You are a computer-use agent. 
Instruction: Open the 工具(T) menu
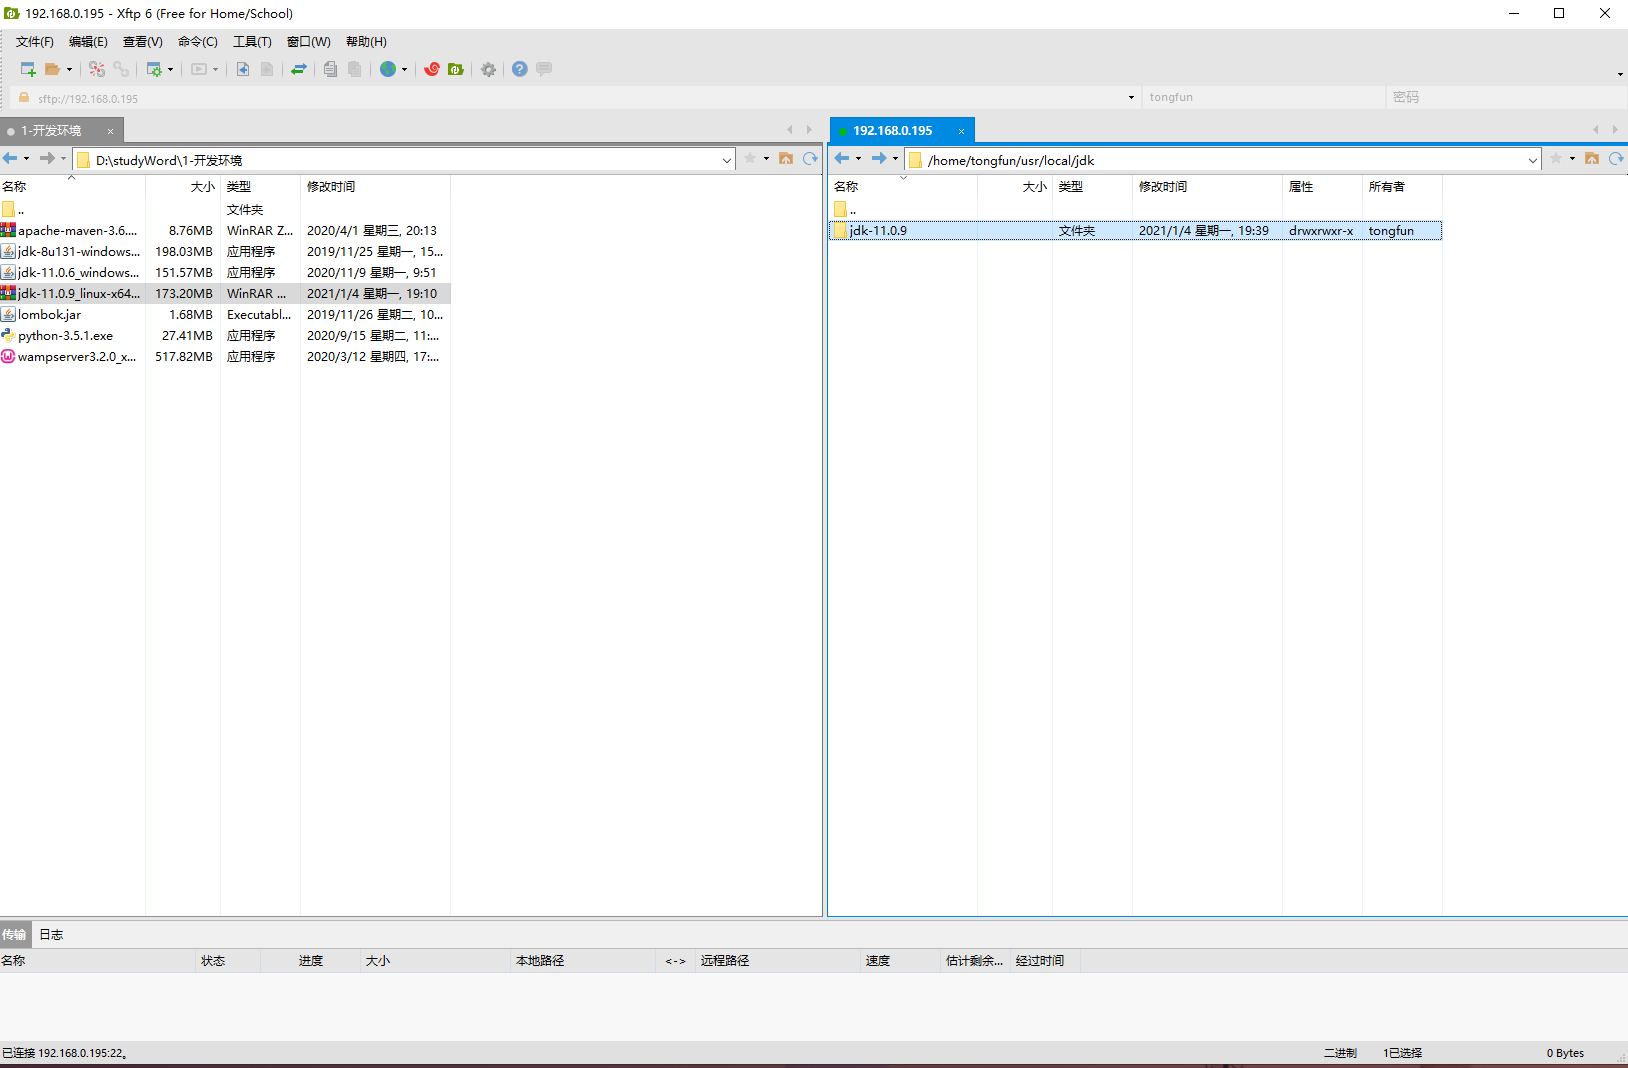252,42
